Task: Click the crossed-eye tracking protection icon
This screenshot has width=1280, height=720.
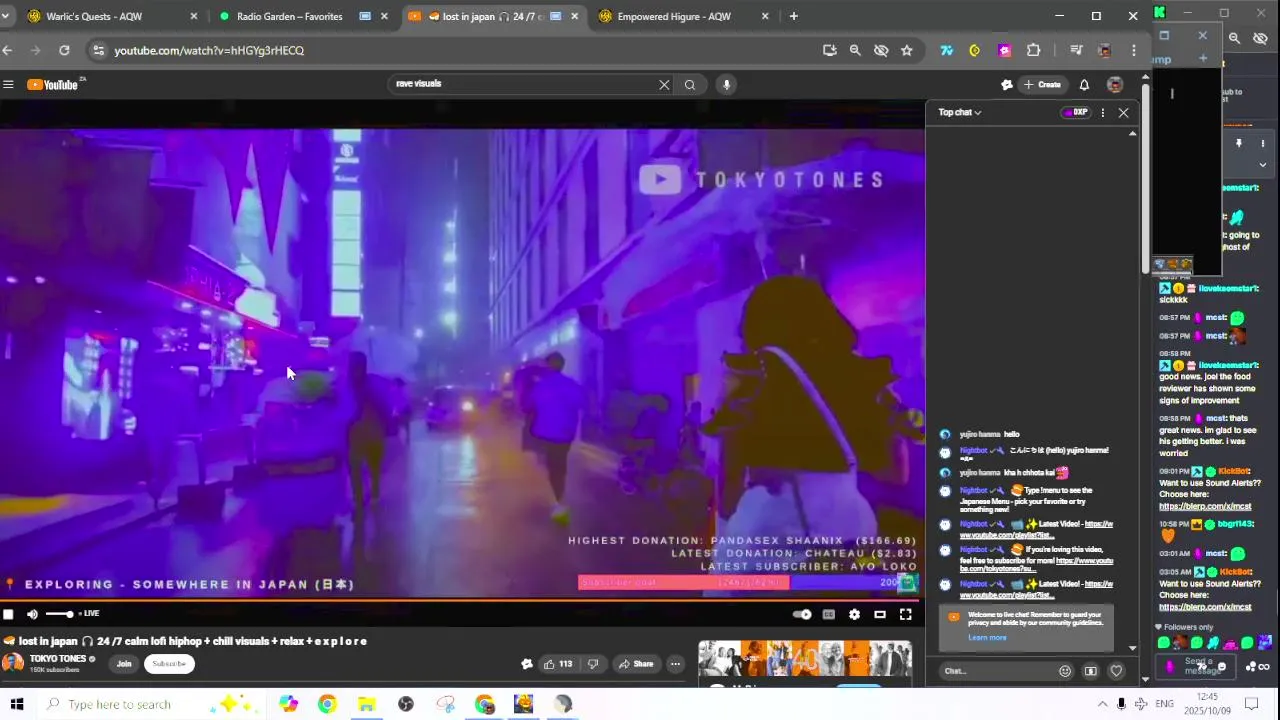Action: 881,50
